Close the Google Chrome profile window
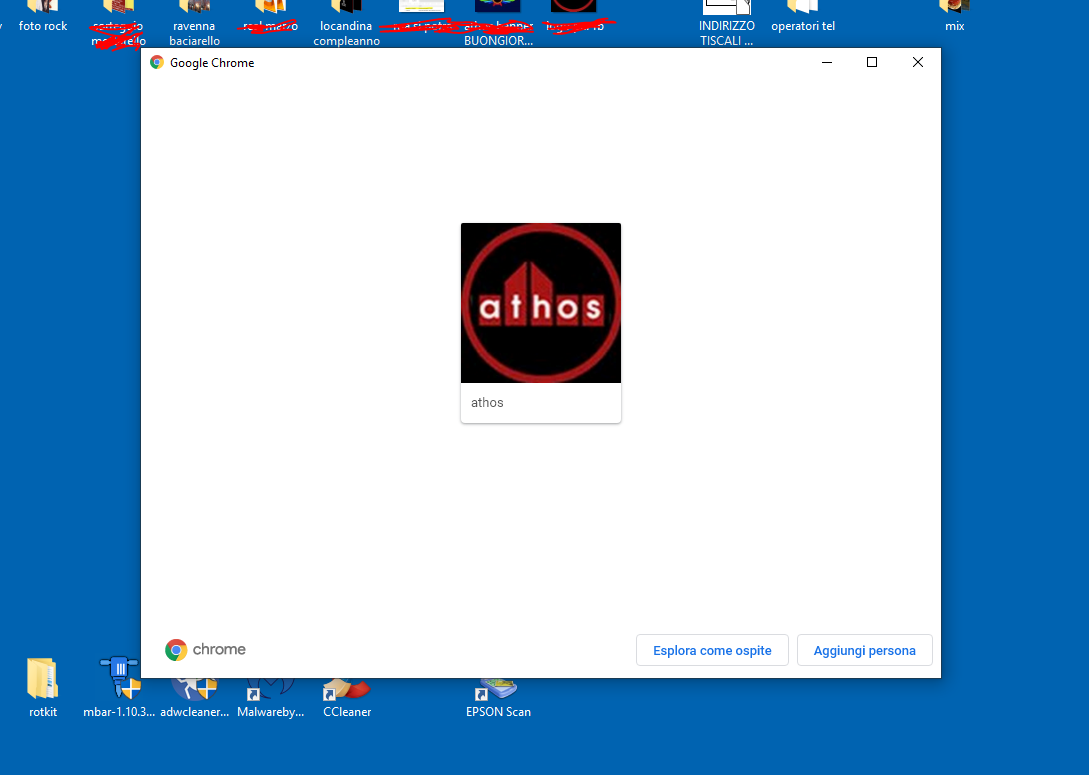1089x775 pixels. tap(917, 62)
